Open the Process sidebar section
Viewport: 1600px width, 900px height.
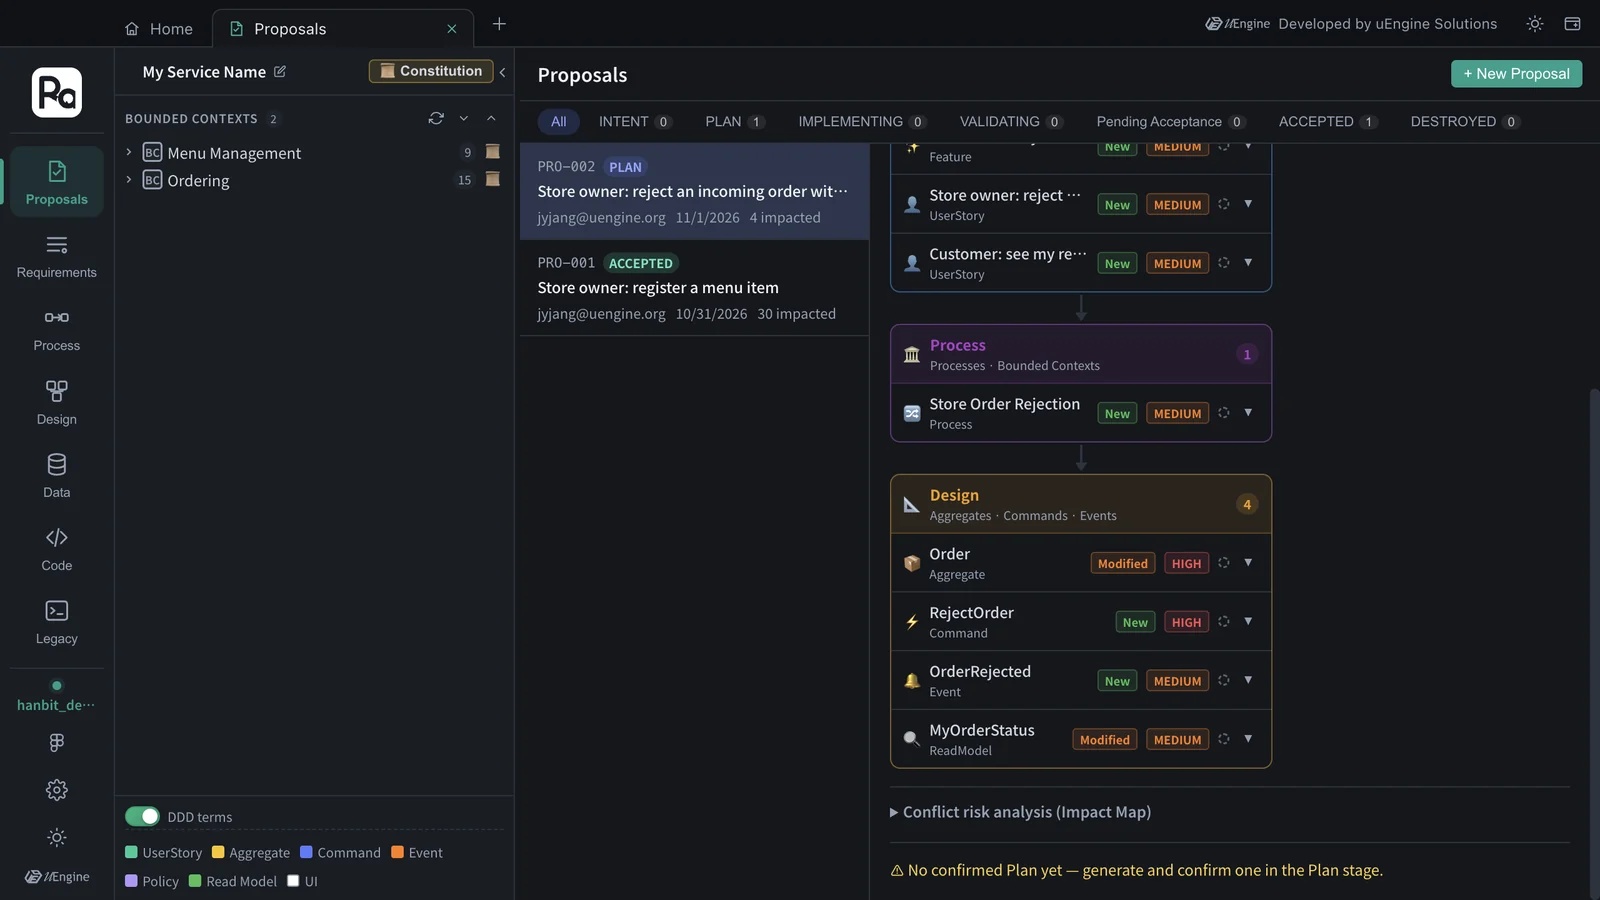[x=57, y=330]
